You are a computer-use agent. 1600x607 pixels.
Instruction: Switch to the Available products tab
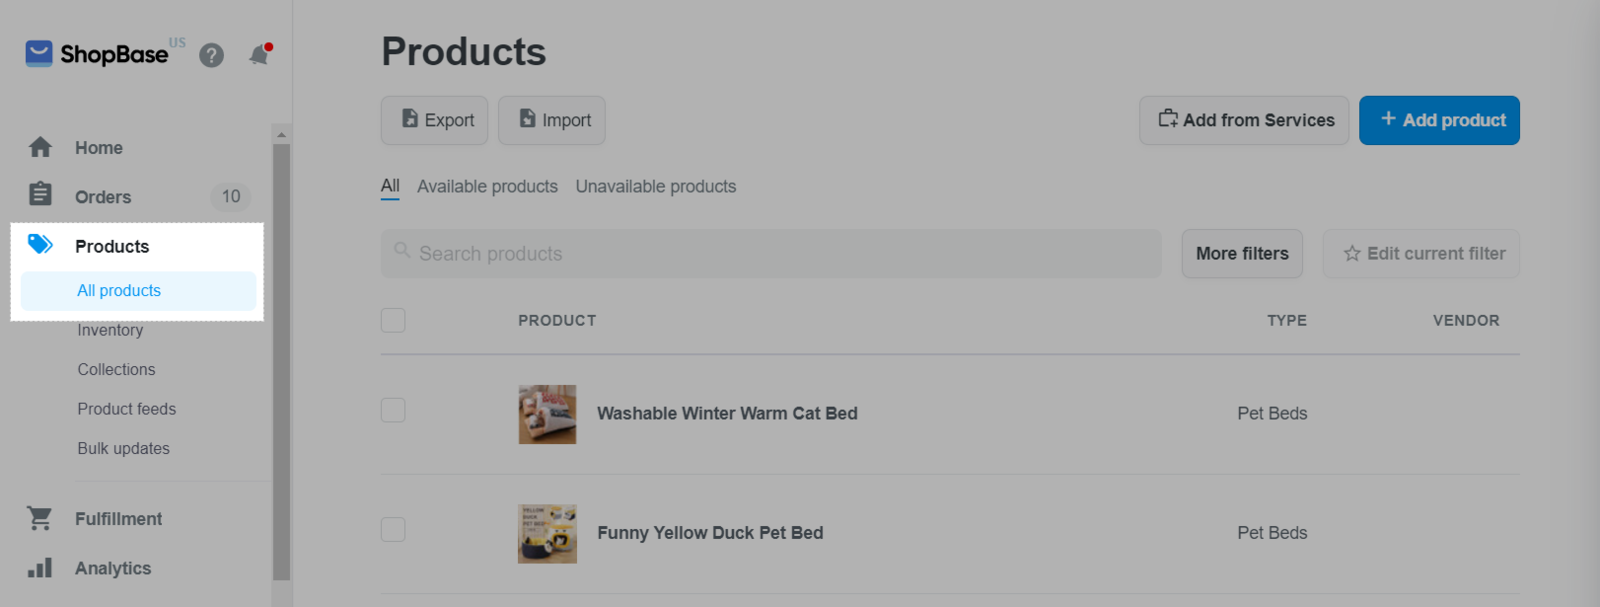(487, 187)
